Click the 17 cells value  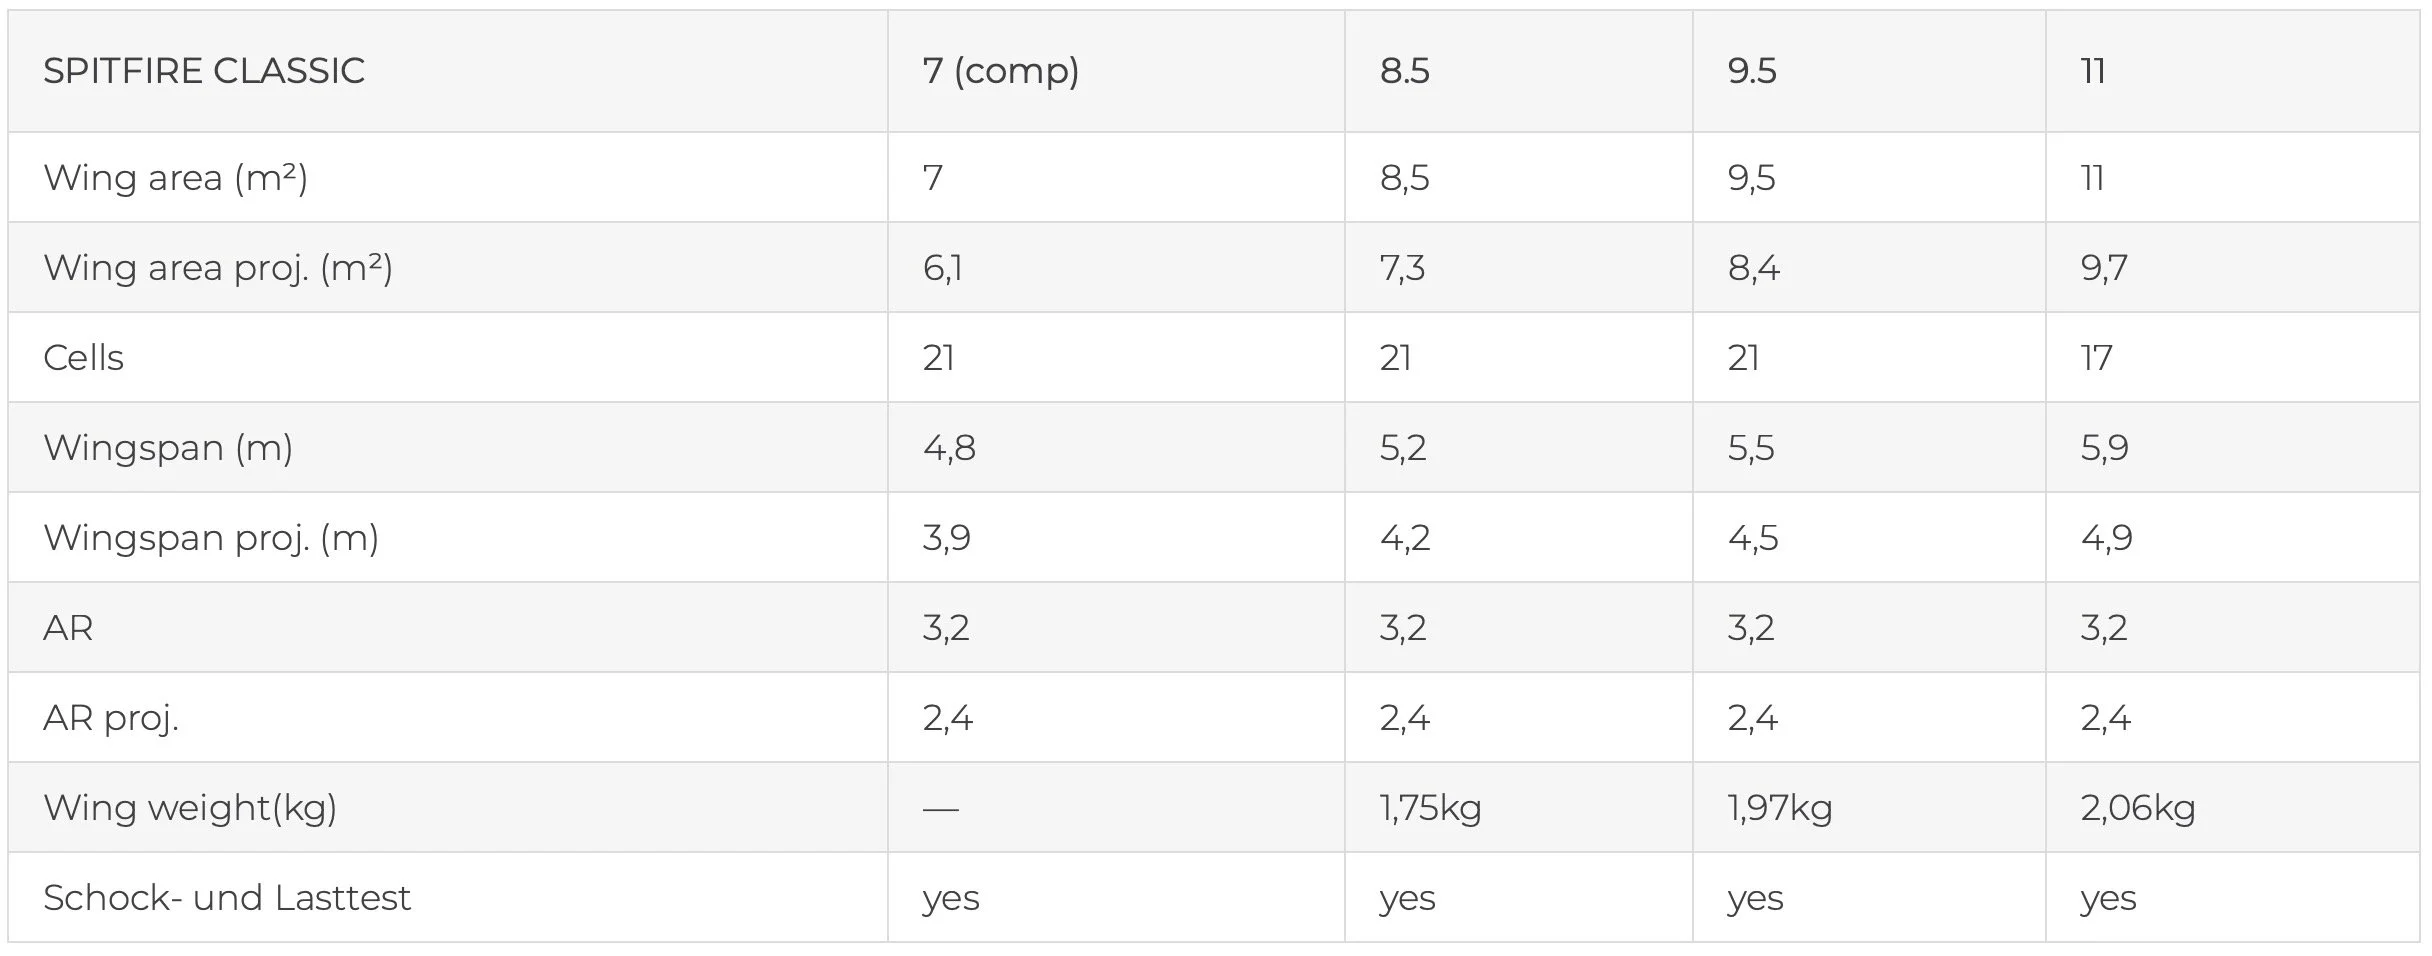click(2096, 358)
